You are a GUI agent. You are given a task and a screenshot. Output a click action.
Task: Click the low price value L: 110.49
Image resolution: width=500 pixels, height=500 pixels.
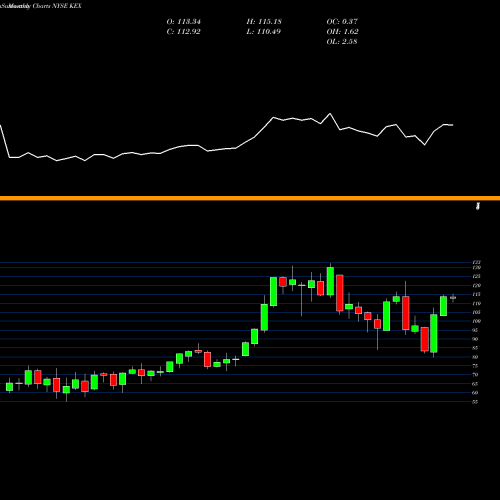(264, 32)
